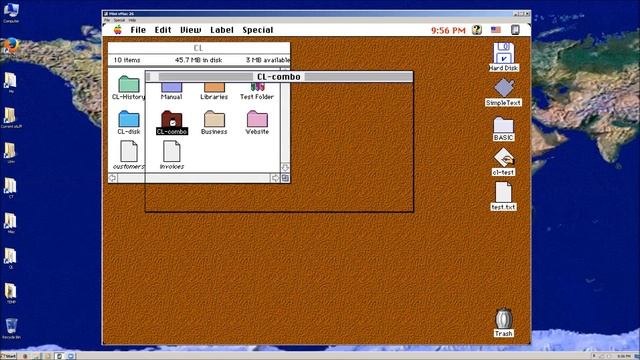Open the Mac File menu
This screenshot has width=640, height=360.
click(138, 30)
